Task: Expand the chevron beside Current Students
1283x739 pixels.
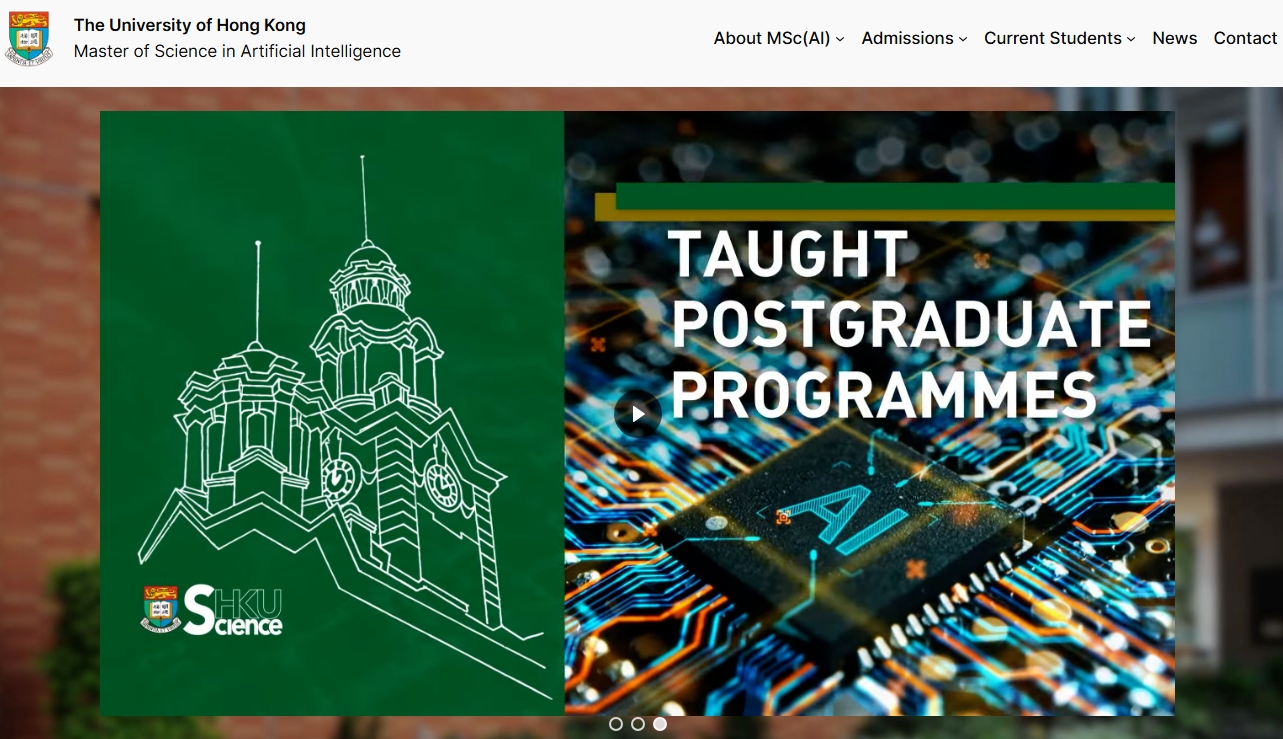Action: tap(1131, 39)
